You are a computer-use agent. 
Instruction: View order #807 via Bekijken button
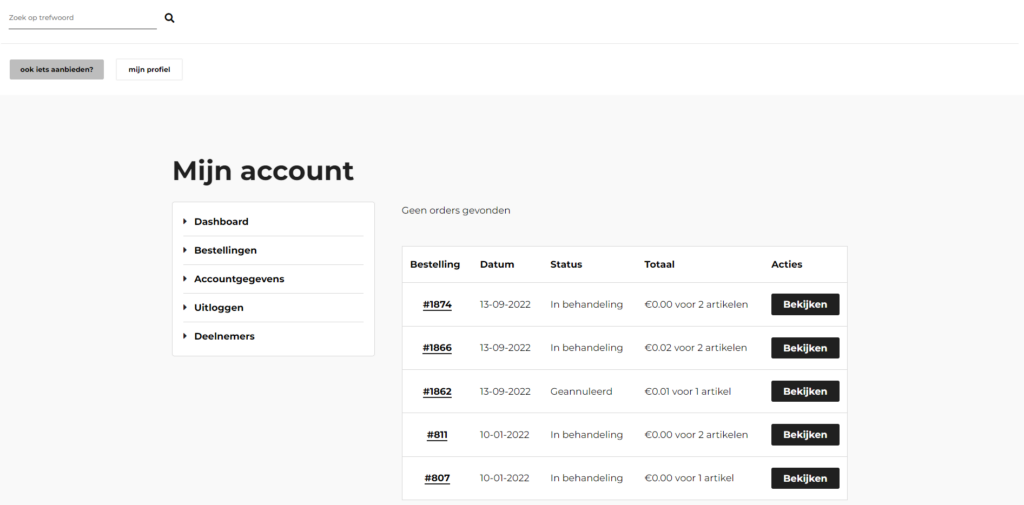[805, 478]
